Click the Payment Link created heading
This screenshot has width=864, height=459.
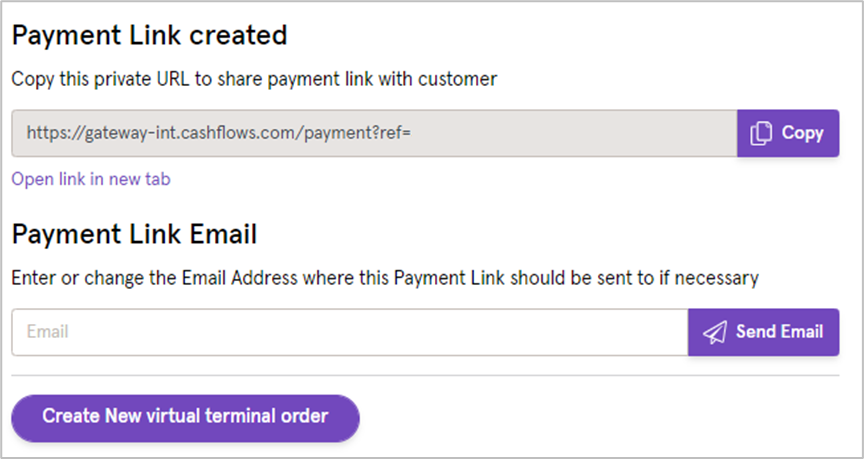point(149,35)
